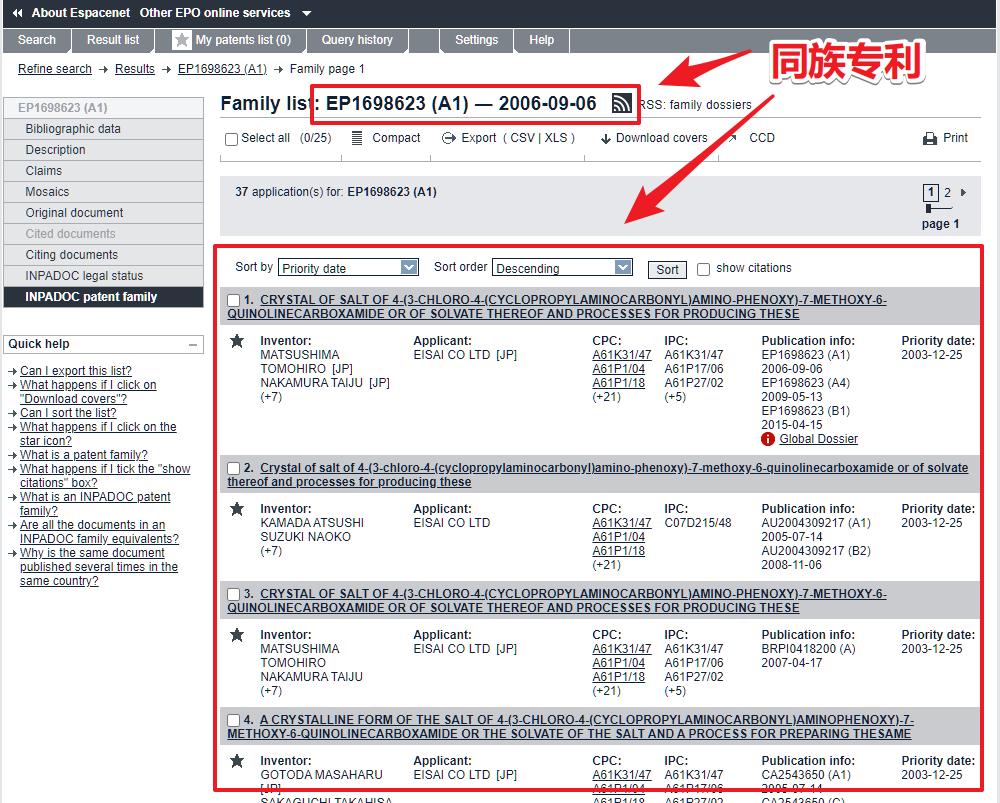This screenshot has height=803, width=1000.
Task: Click the double-arrow icon before About Espacenet
Action: click(18, 13)
